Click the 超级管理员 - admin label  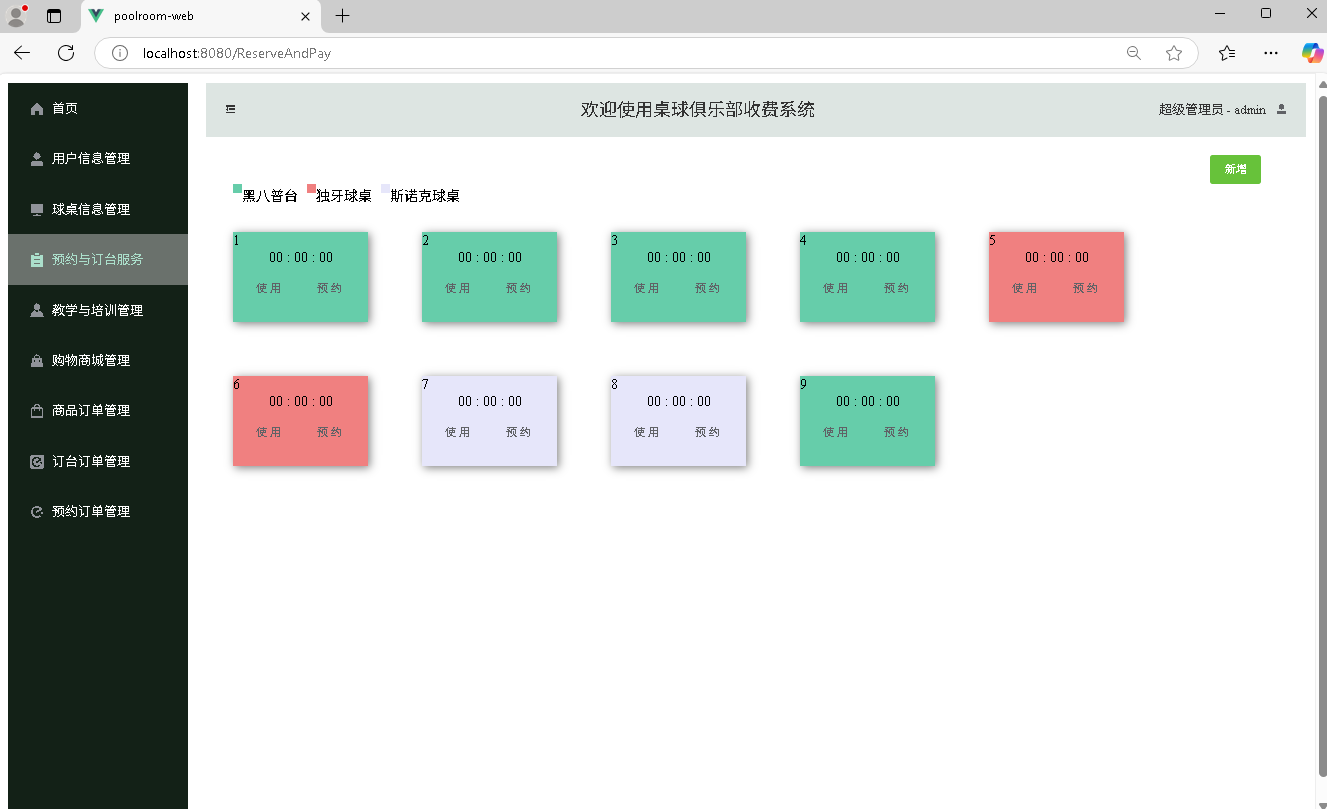[1212, 110]
